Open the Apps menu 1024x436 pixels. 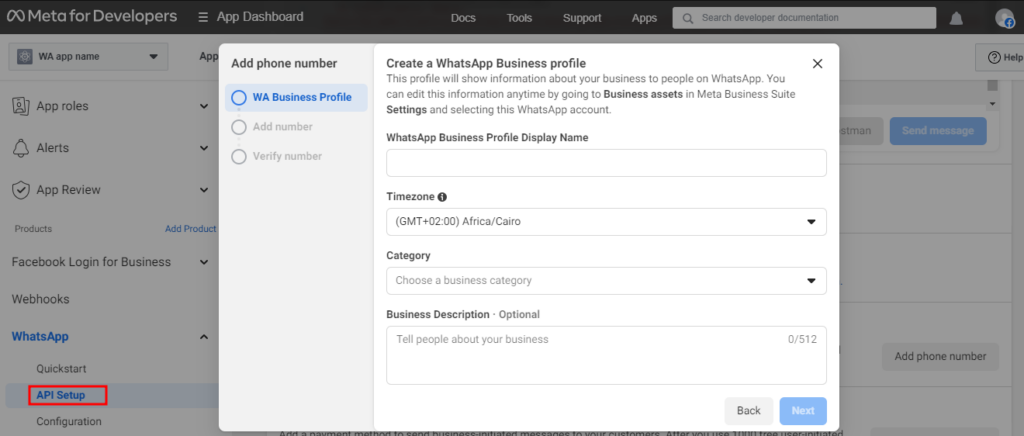coord(644,18)
